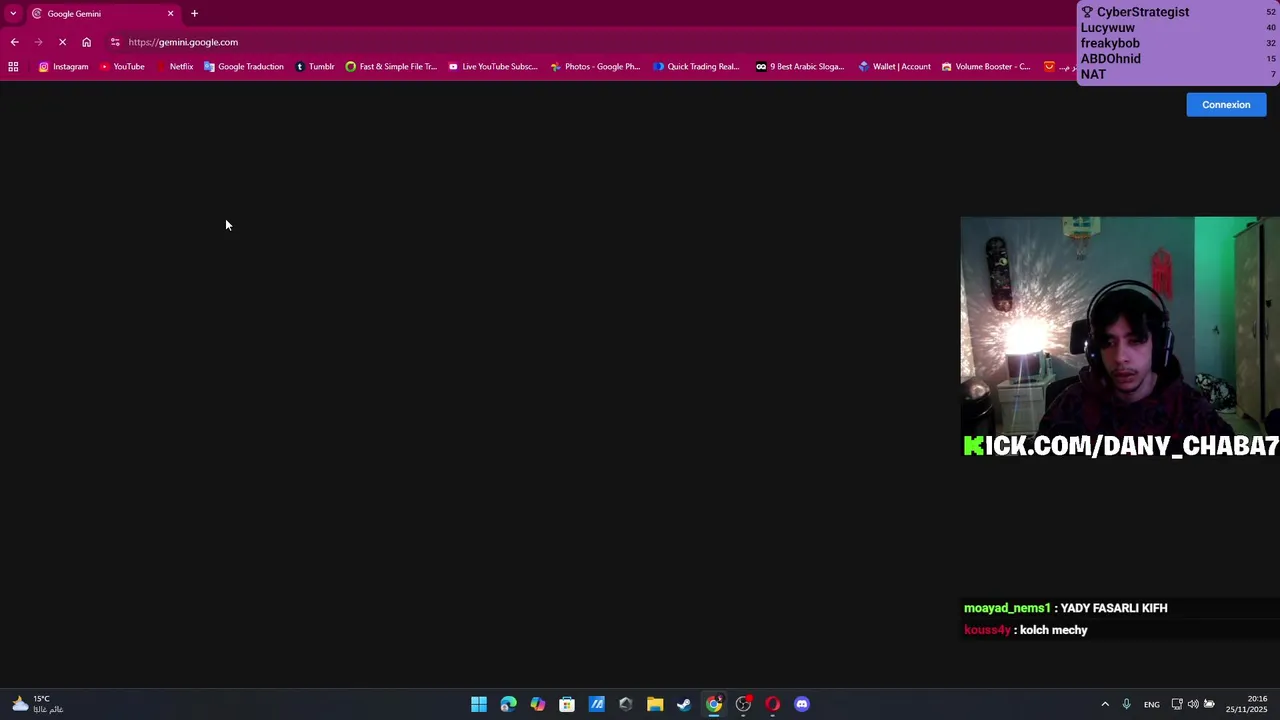Open the apps grid in bookmarks bar
This screenshot has height=720, width=1280.
click(x=13, y=67)
